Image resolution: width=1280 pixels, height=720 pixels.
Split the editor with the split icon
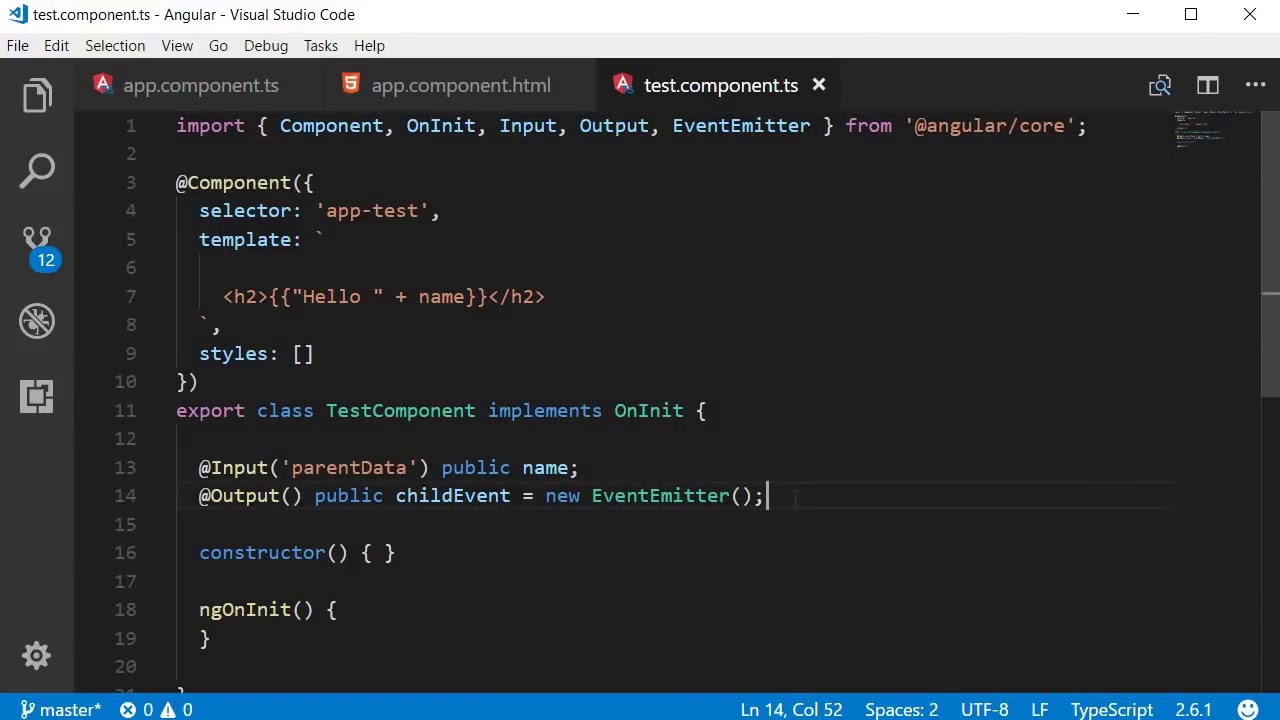click(1208, 86)
